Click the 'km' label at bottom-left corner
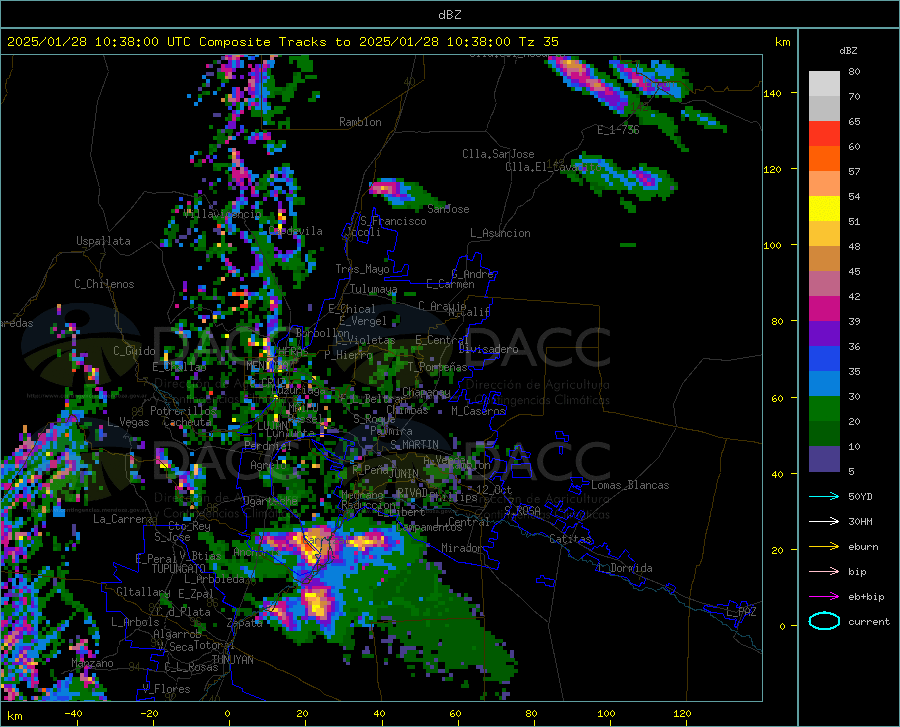900x727 pixels. click(14, 716)
